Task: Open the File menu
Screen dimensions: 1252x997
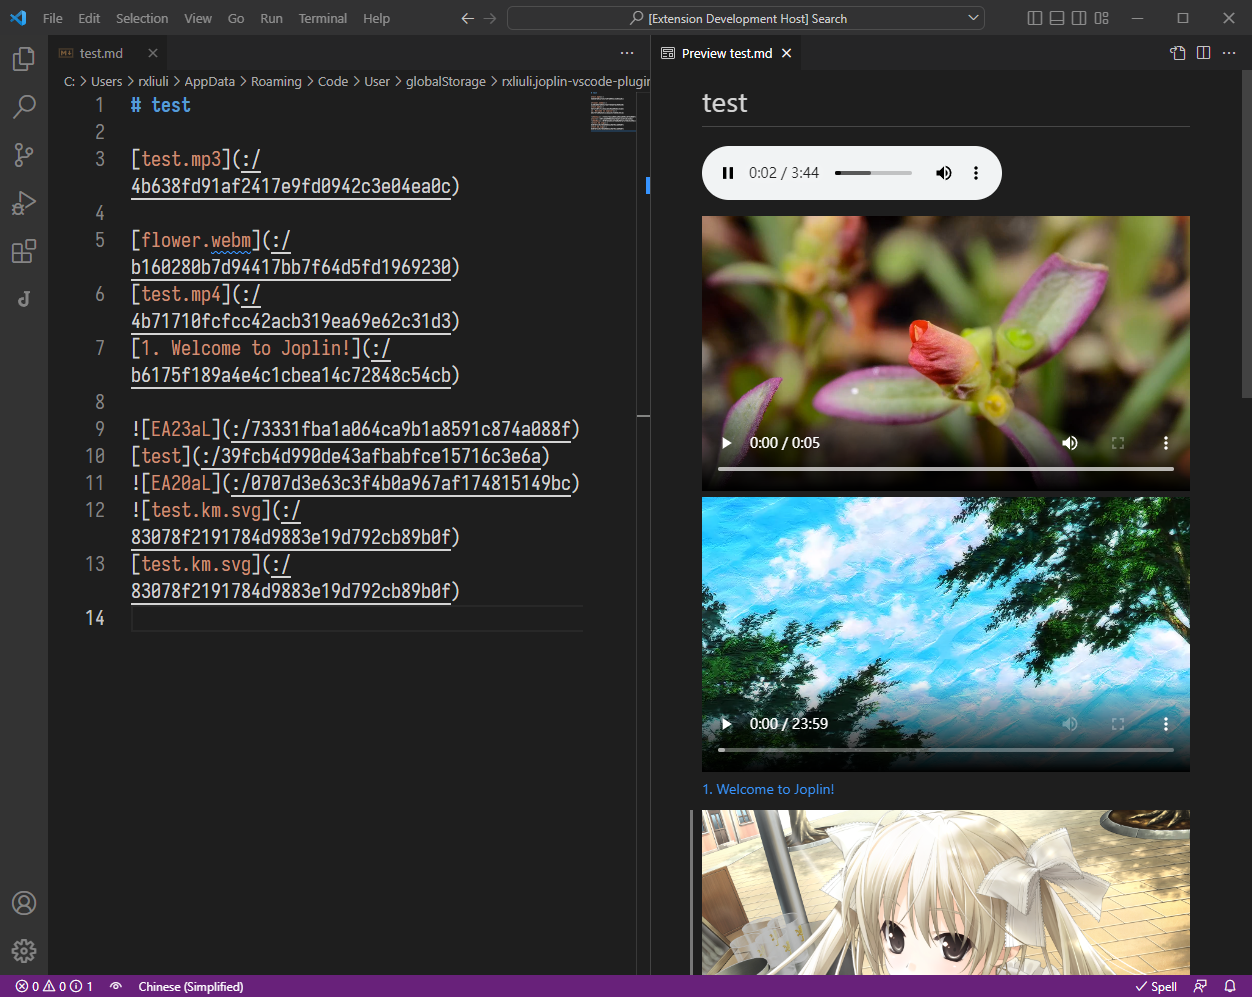Action: (x=53, y=18)
